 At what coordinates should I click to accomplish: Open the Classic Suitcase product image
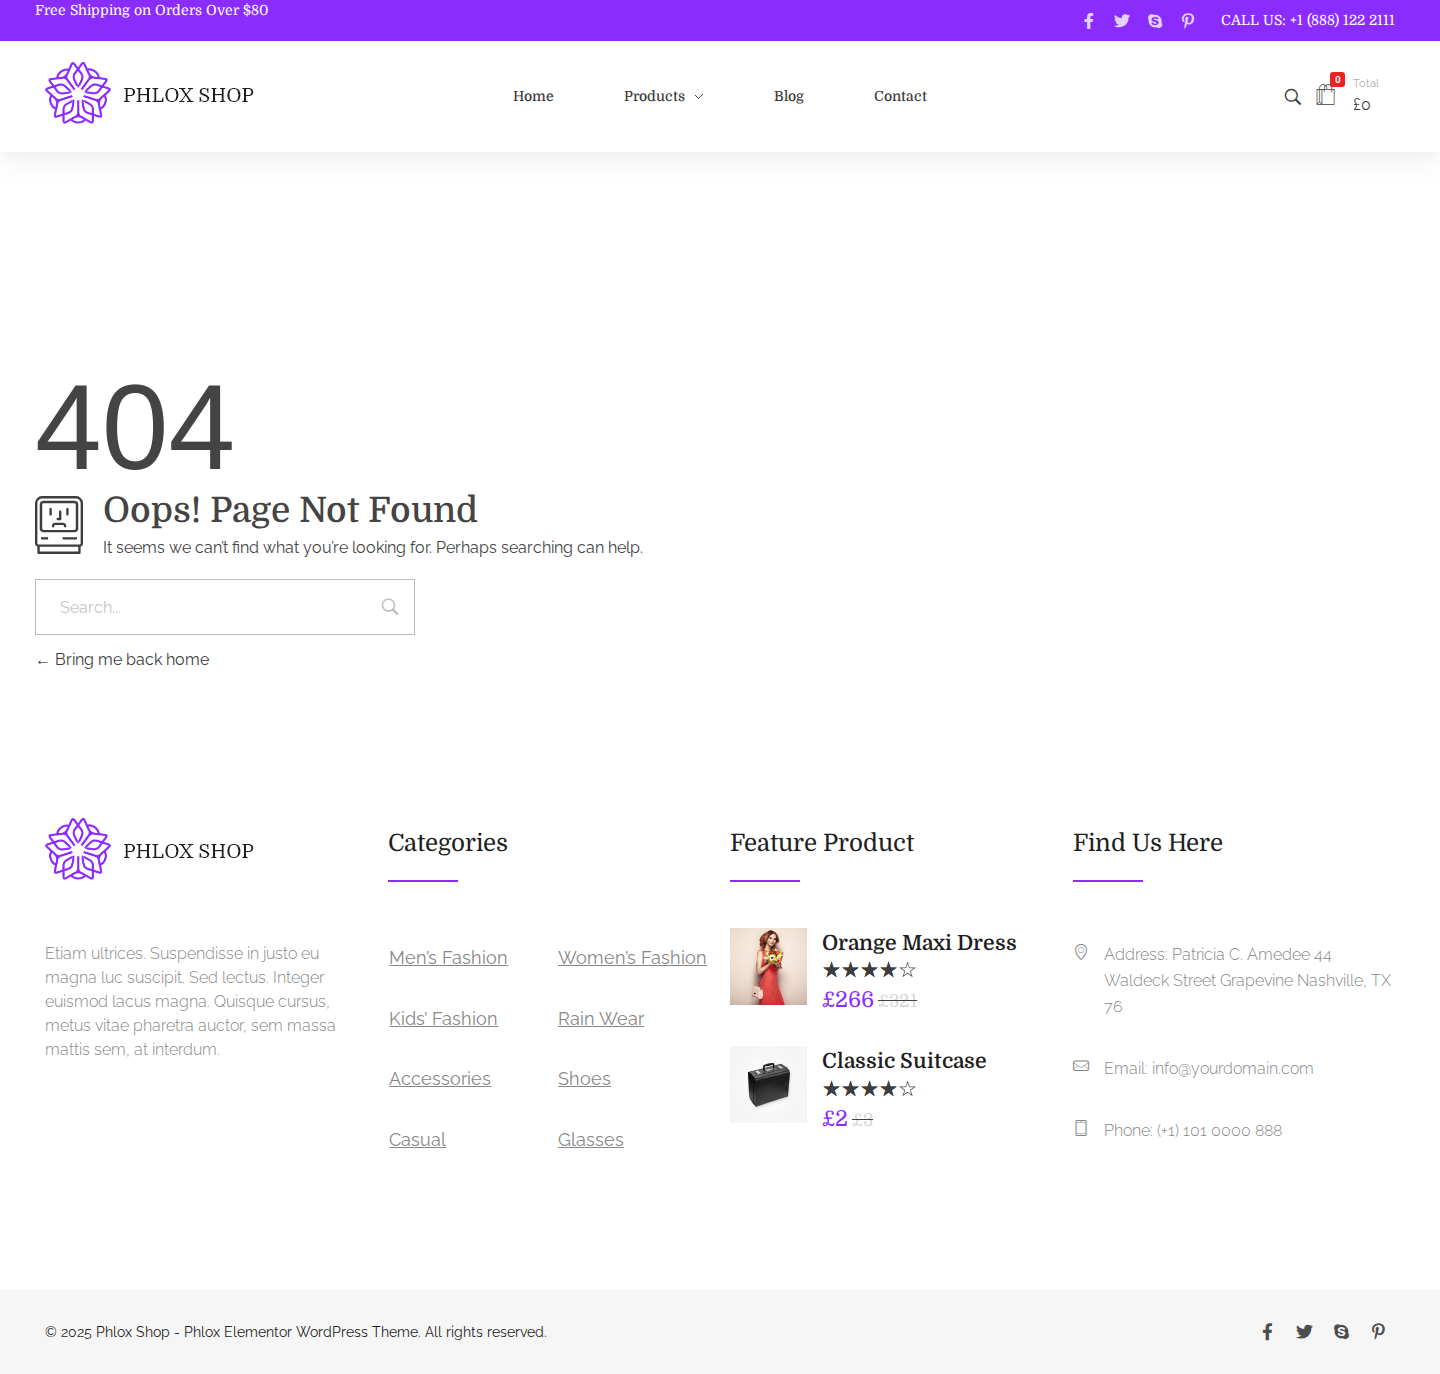(768, 1085)
